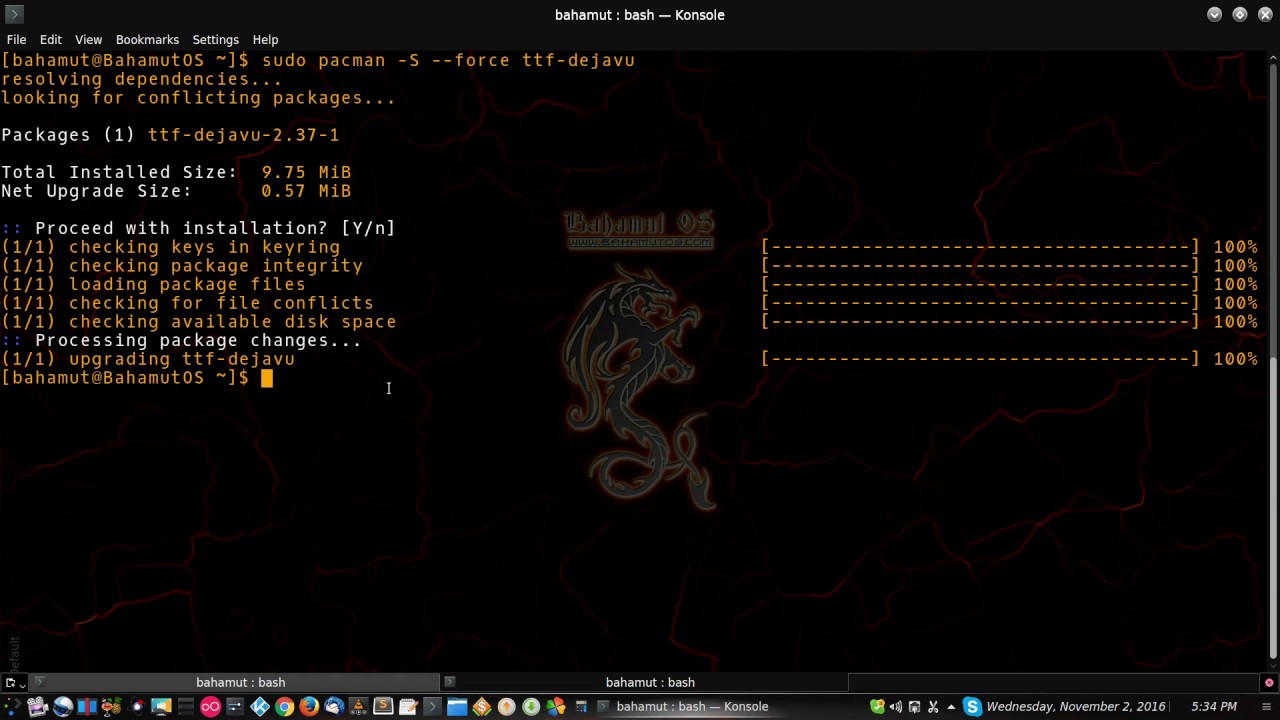The width and height of the screenshot is (1280, 720).
Task: Open the volume control tray icon
Action: pos(896,707)
